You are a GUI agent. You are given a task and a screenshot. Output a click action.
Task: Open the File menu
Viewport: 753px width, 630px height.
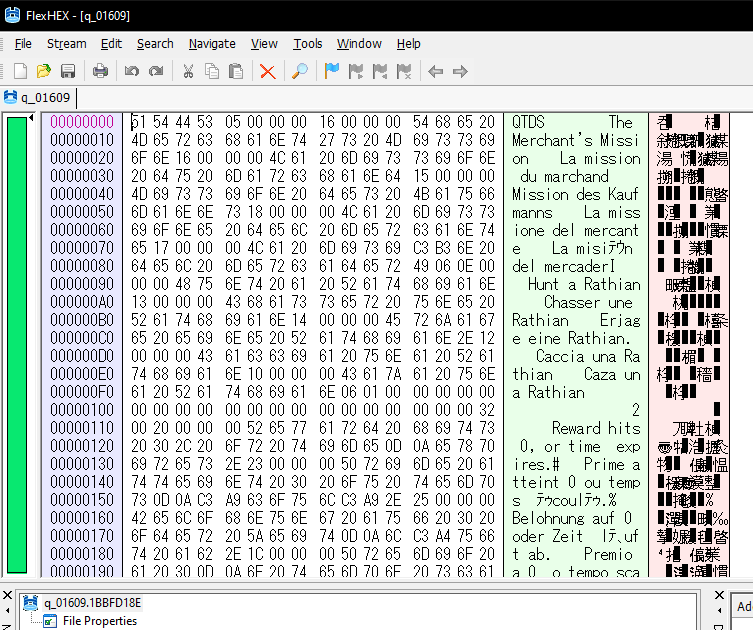(x=23, y=44)
